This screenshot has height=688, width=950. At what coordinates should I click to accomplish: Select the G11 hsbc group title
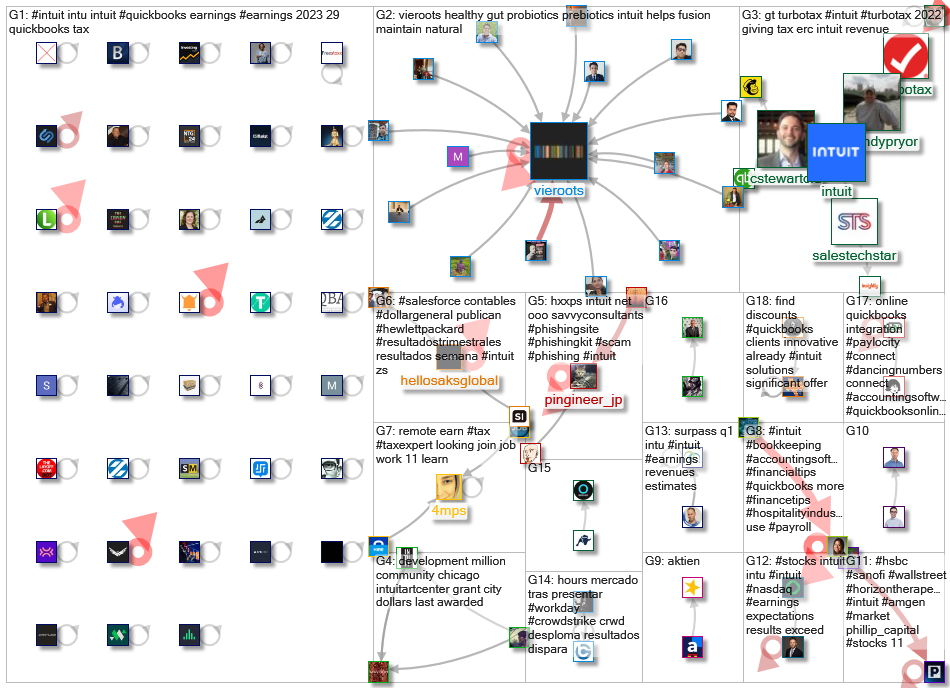pyautogui.click(x=895, y=602)
